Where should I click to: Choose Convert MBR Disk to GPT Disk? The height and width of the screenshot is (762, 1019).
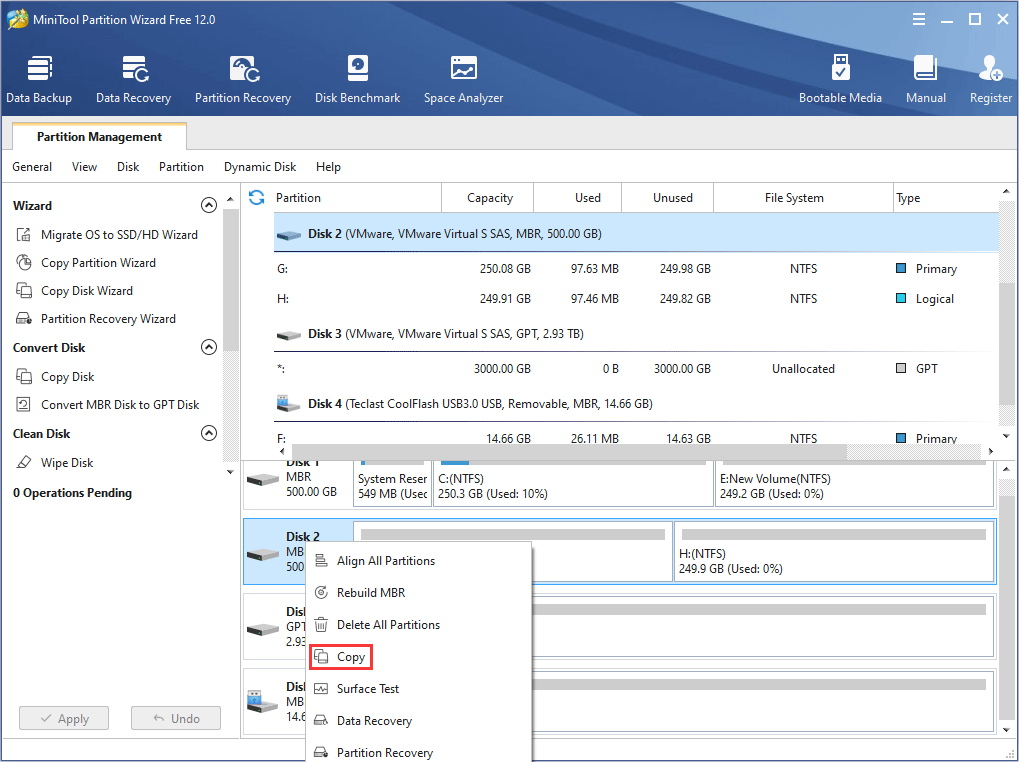click(x=107, y=405)
